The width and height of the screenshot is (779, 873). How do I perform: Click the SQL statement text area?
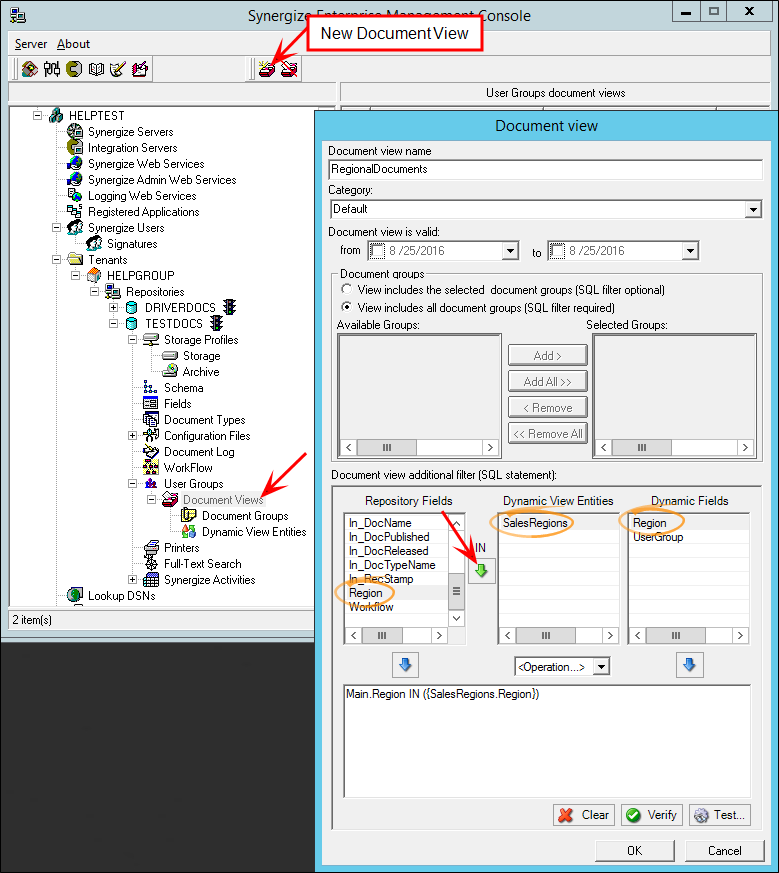(547, 741)
